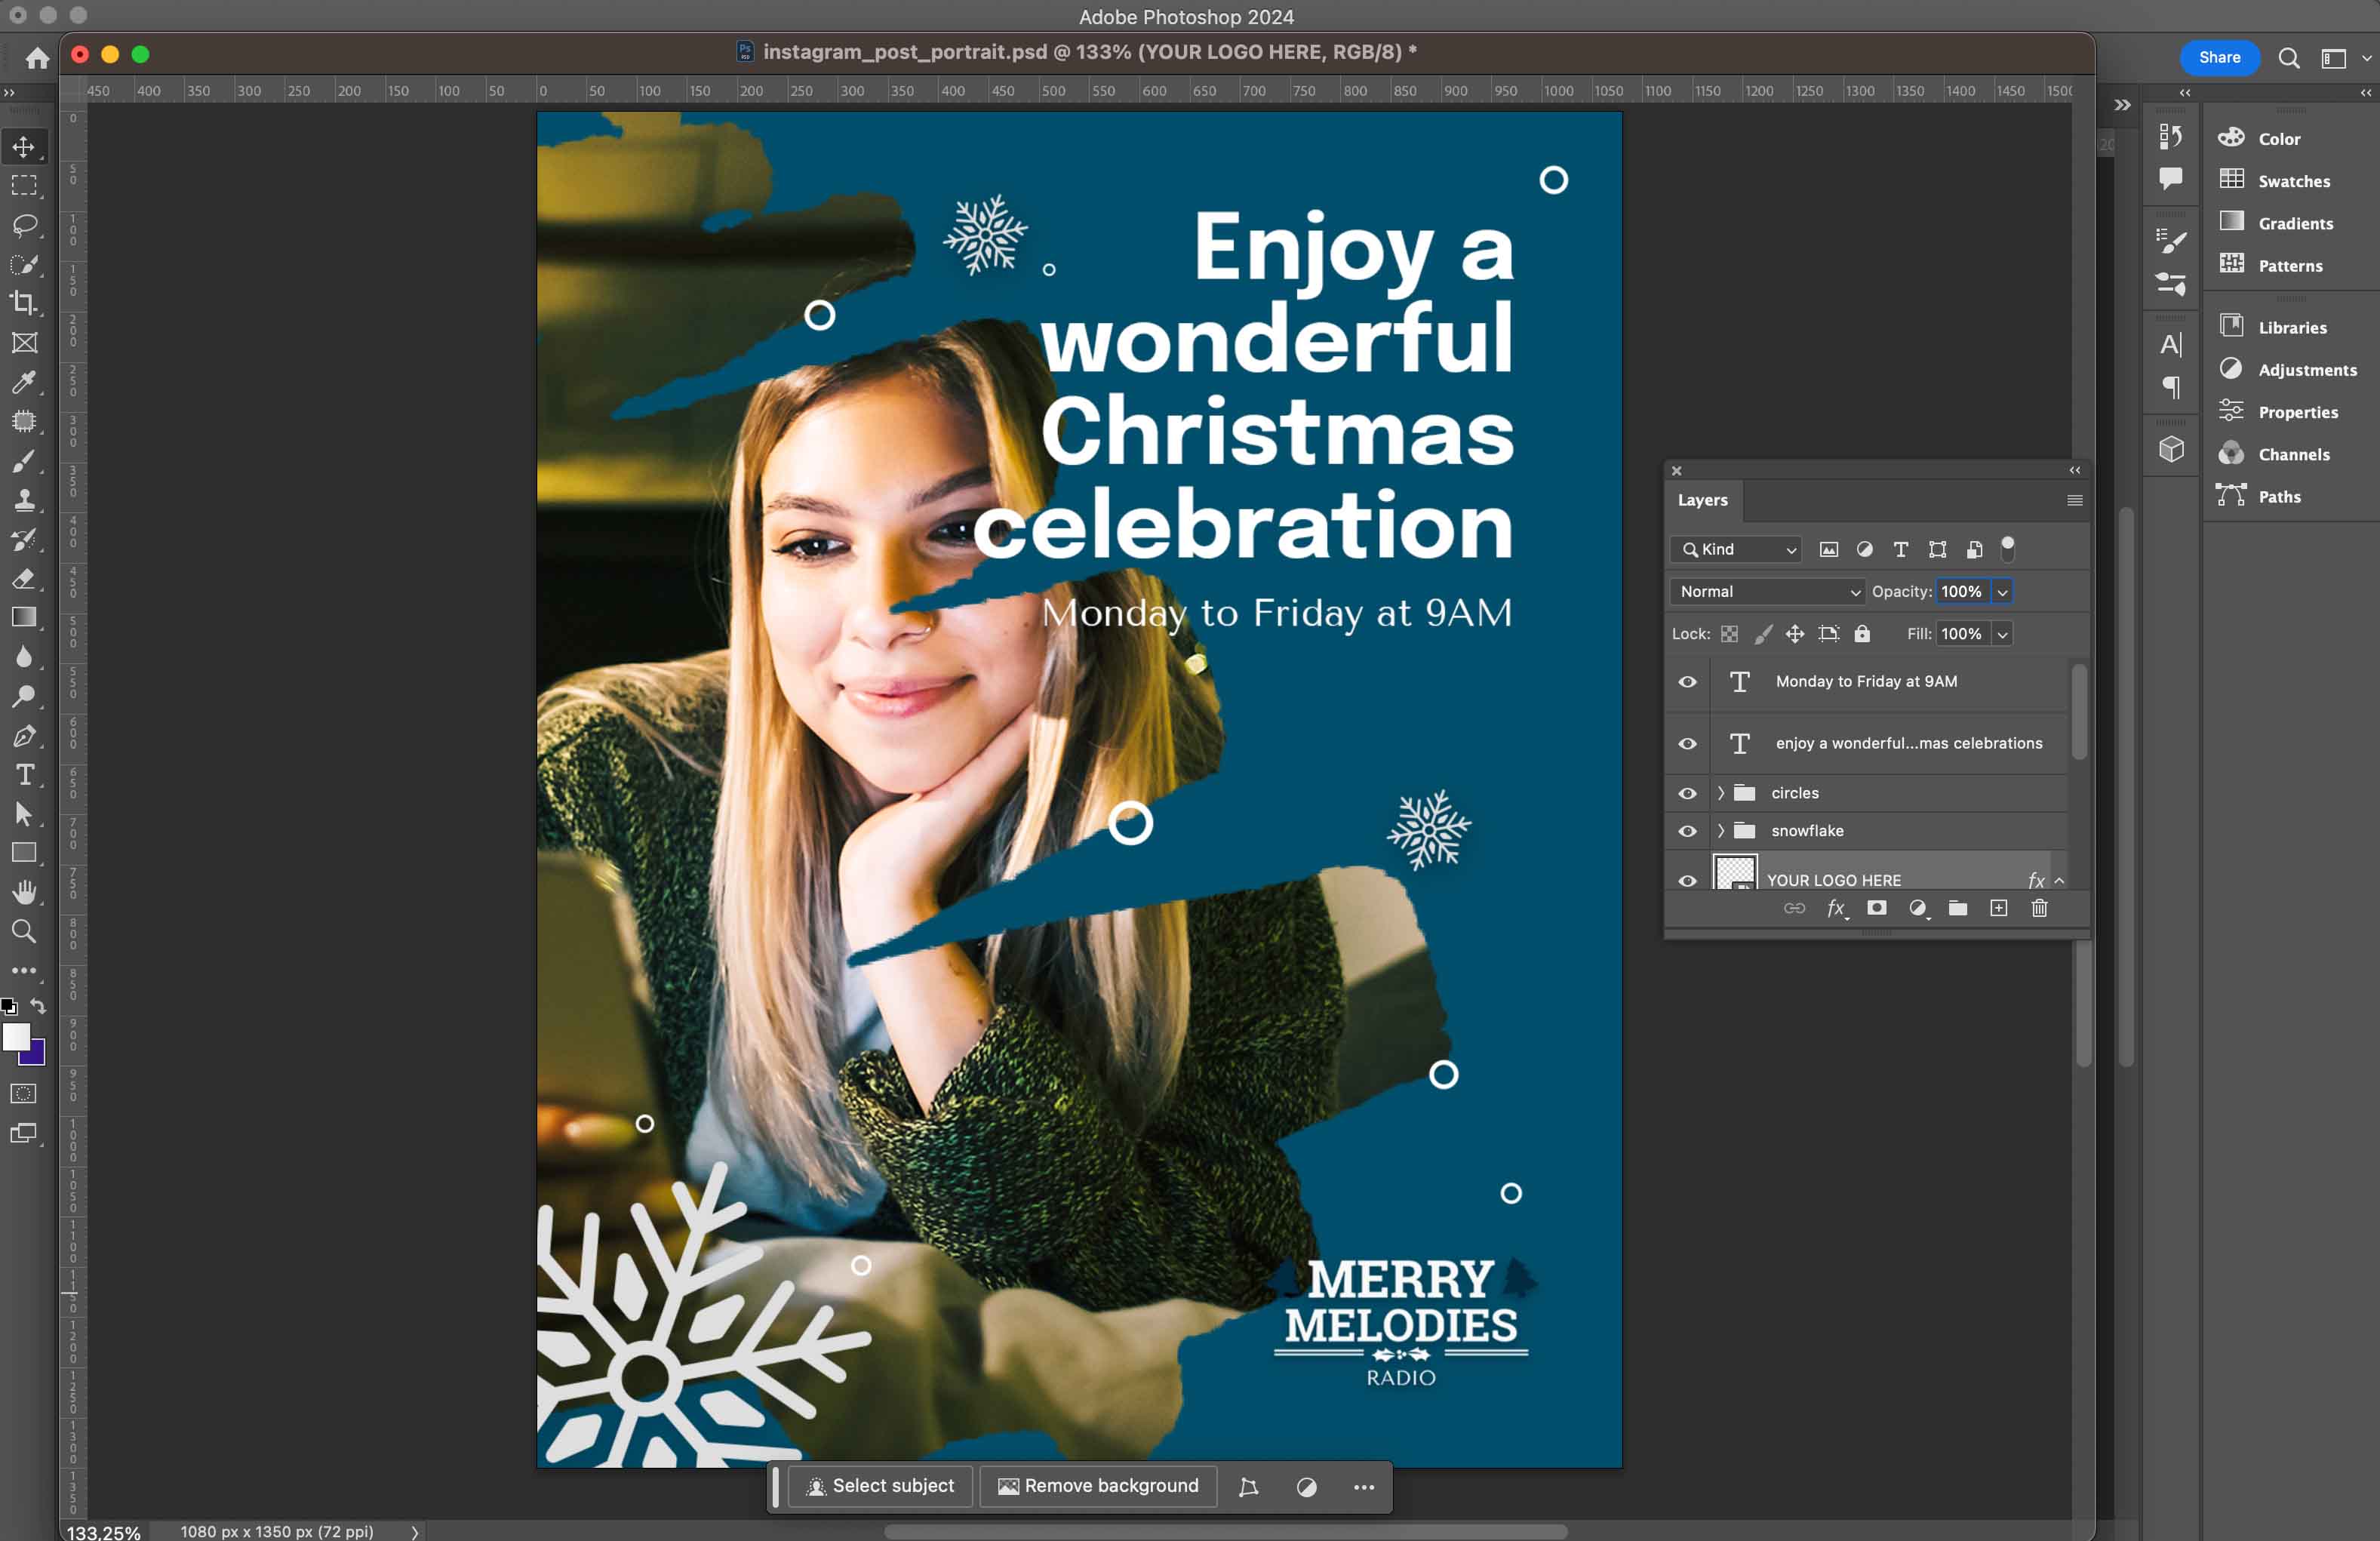Add a layer mask
The width and height of the screenshot is (2380, 1541).
(1877, 908)
